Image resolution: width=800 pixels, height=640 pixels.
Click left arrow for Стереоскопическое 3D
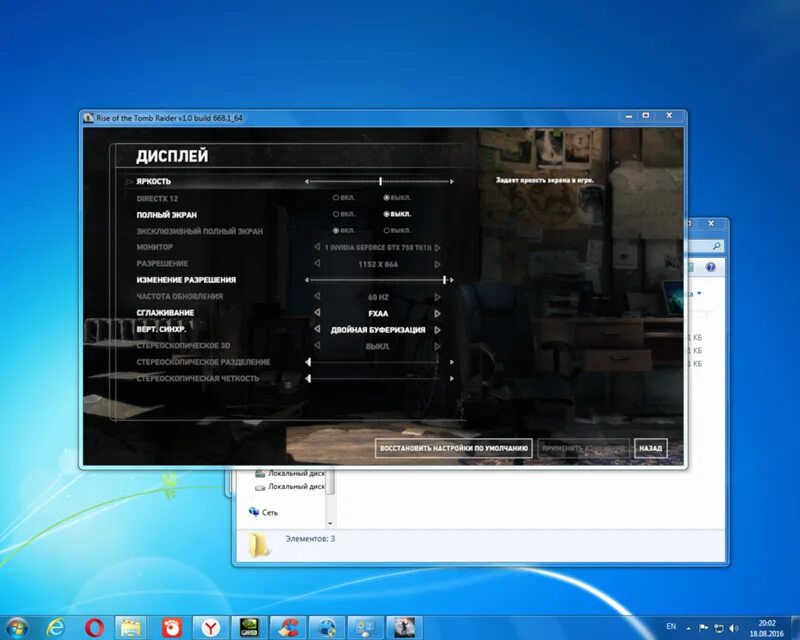pyautogui.click(x=317, y=346)
